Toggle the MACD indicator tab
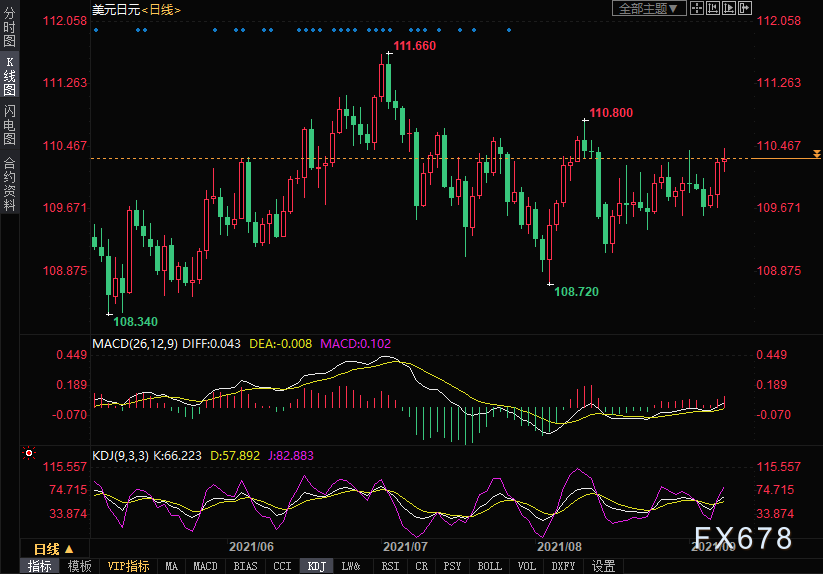This screenshot has height=574, width=823. tap(205, 566)
